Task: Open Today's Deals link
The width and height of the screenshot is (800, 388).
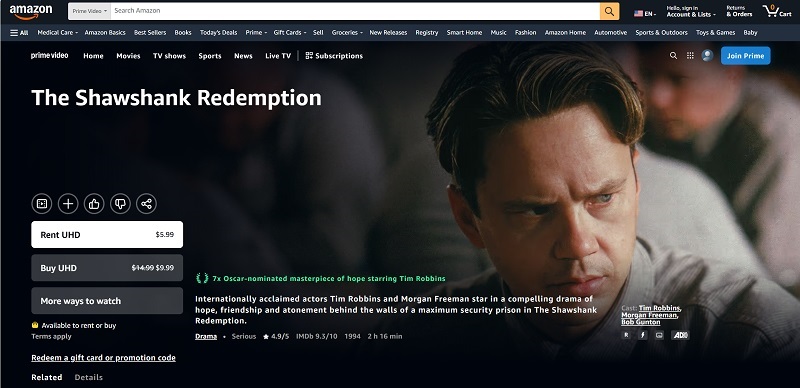Action: [218, 33]
